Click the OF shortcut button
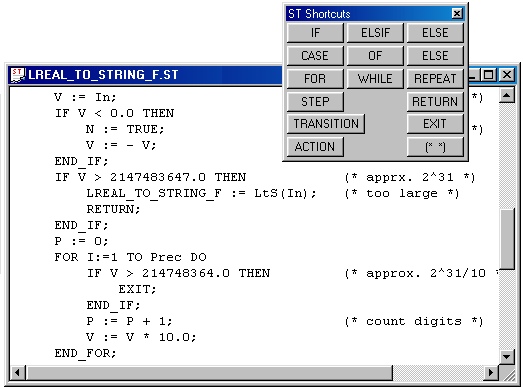 (375, 55)
